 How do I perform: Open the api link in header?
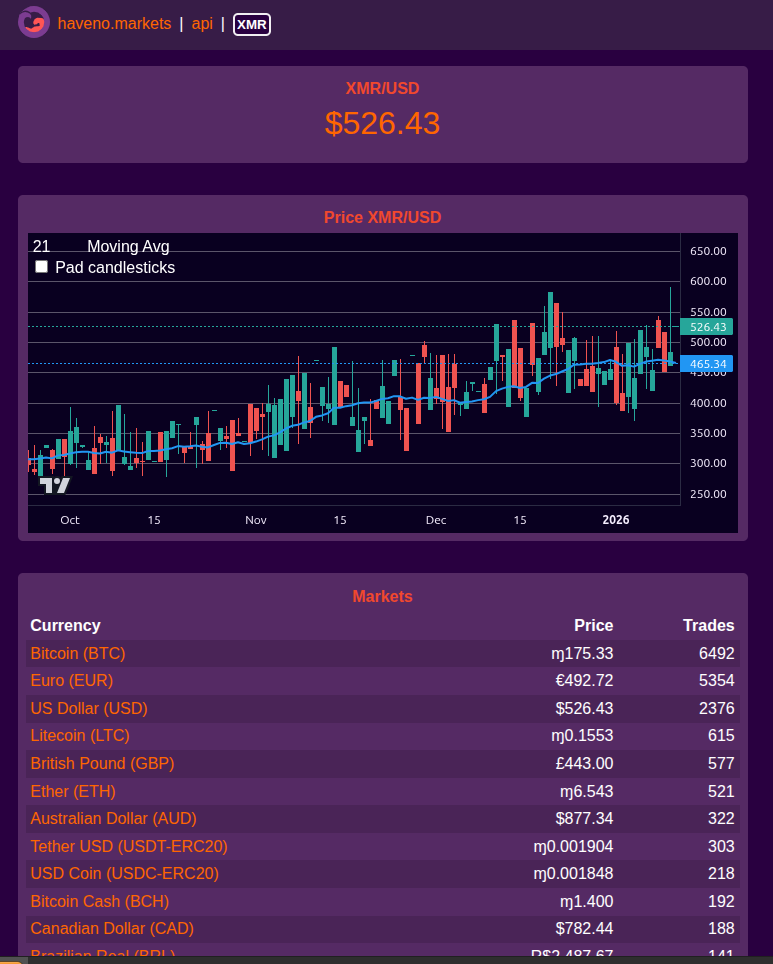(x=202, y=23)
